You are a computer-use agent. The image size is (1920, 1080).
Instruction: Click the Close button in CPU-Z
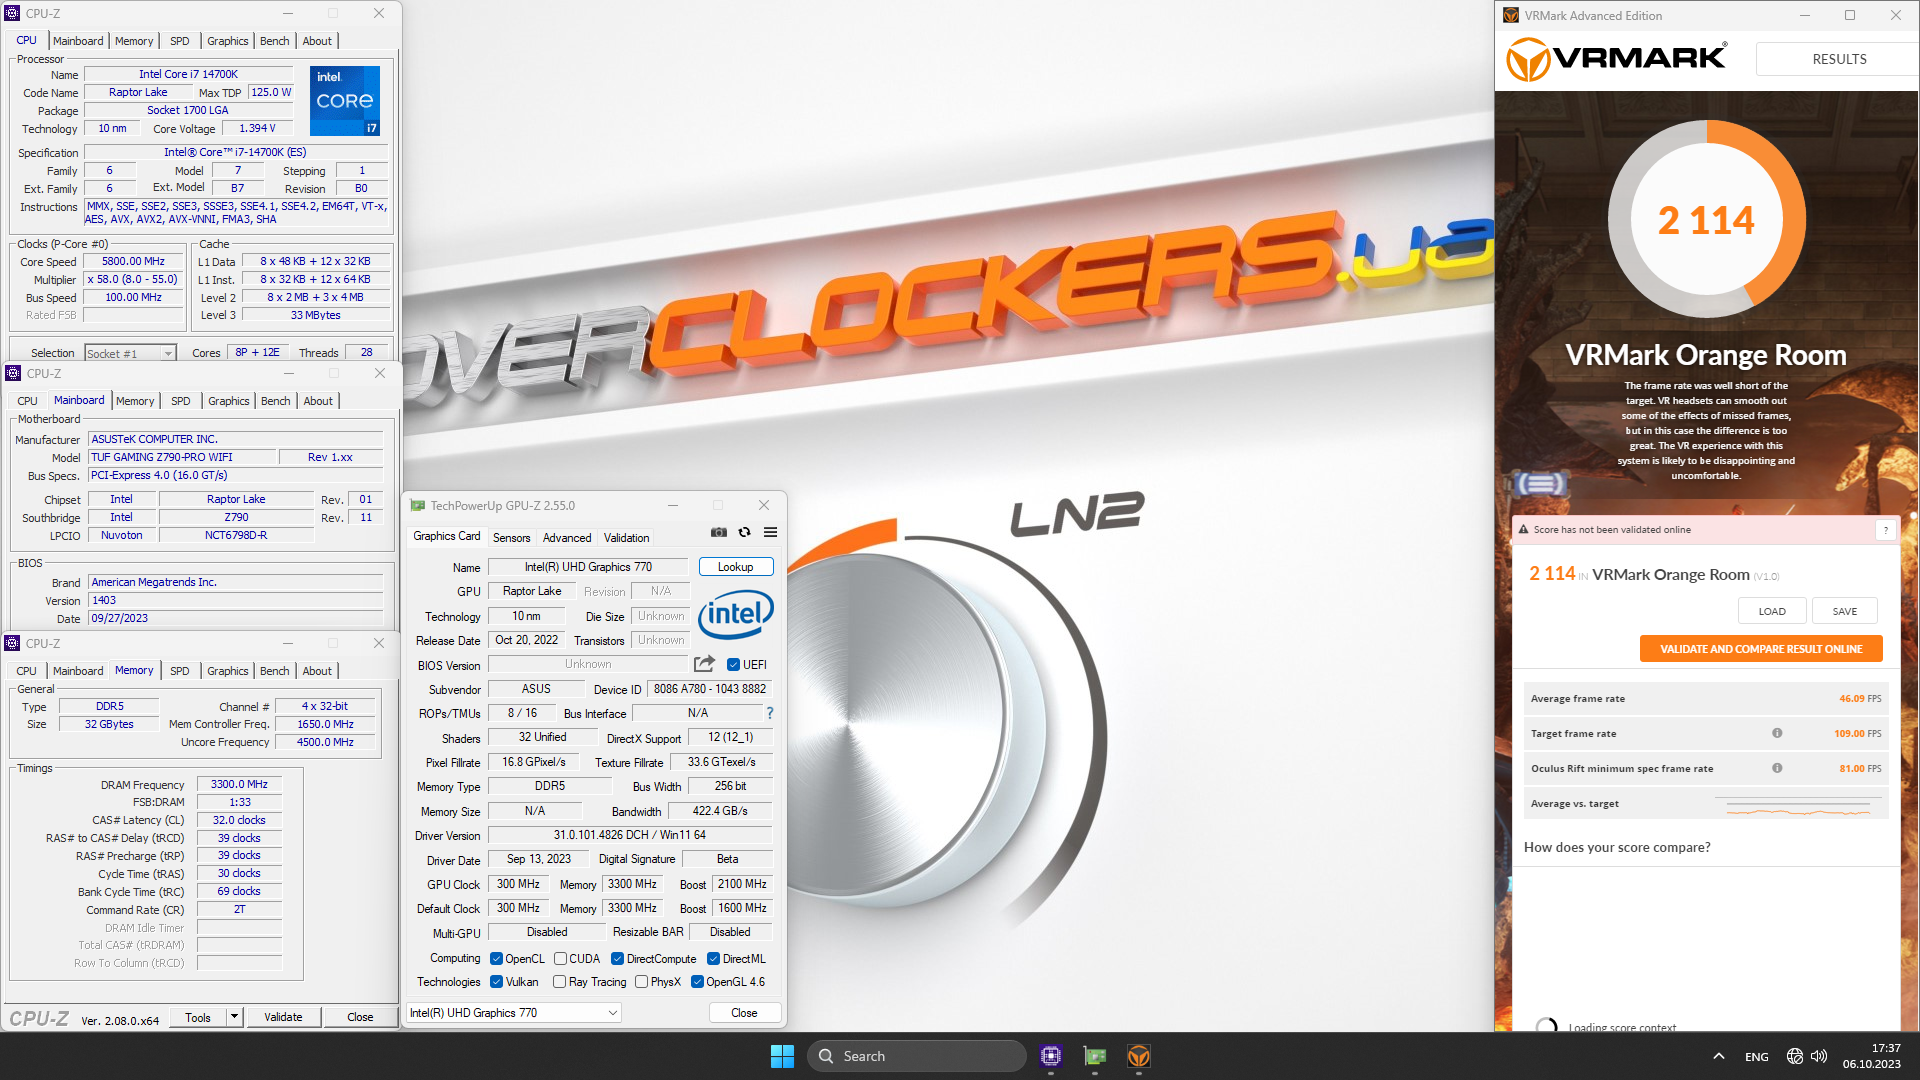pos(360,1017)
